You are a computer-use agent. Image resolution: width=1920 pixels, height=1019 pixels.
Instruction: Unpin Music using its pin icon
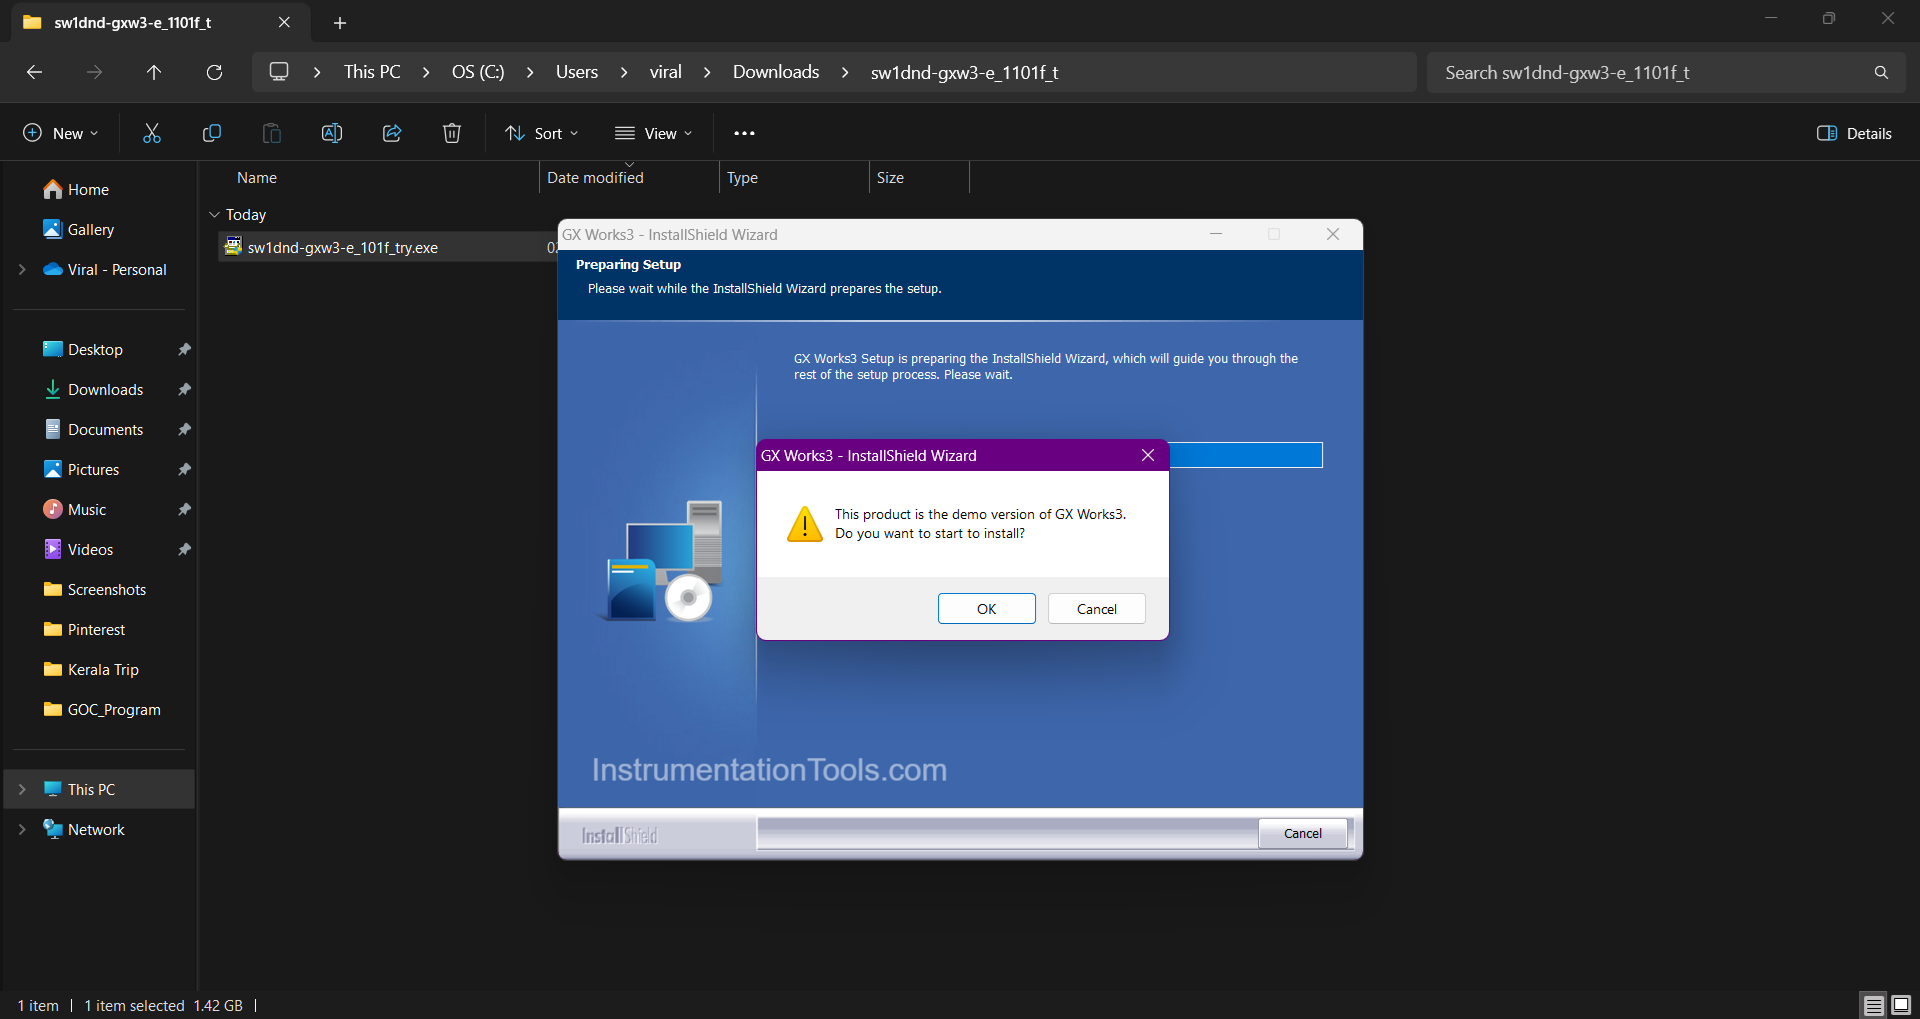(184, 509)
